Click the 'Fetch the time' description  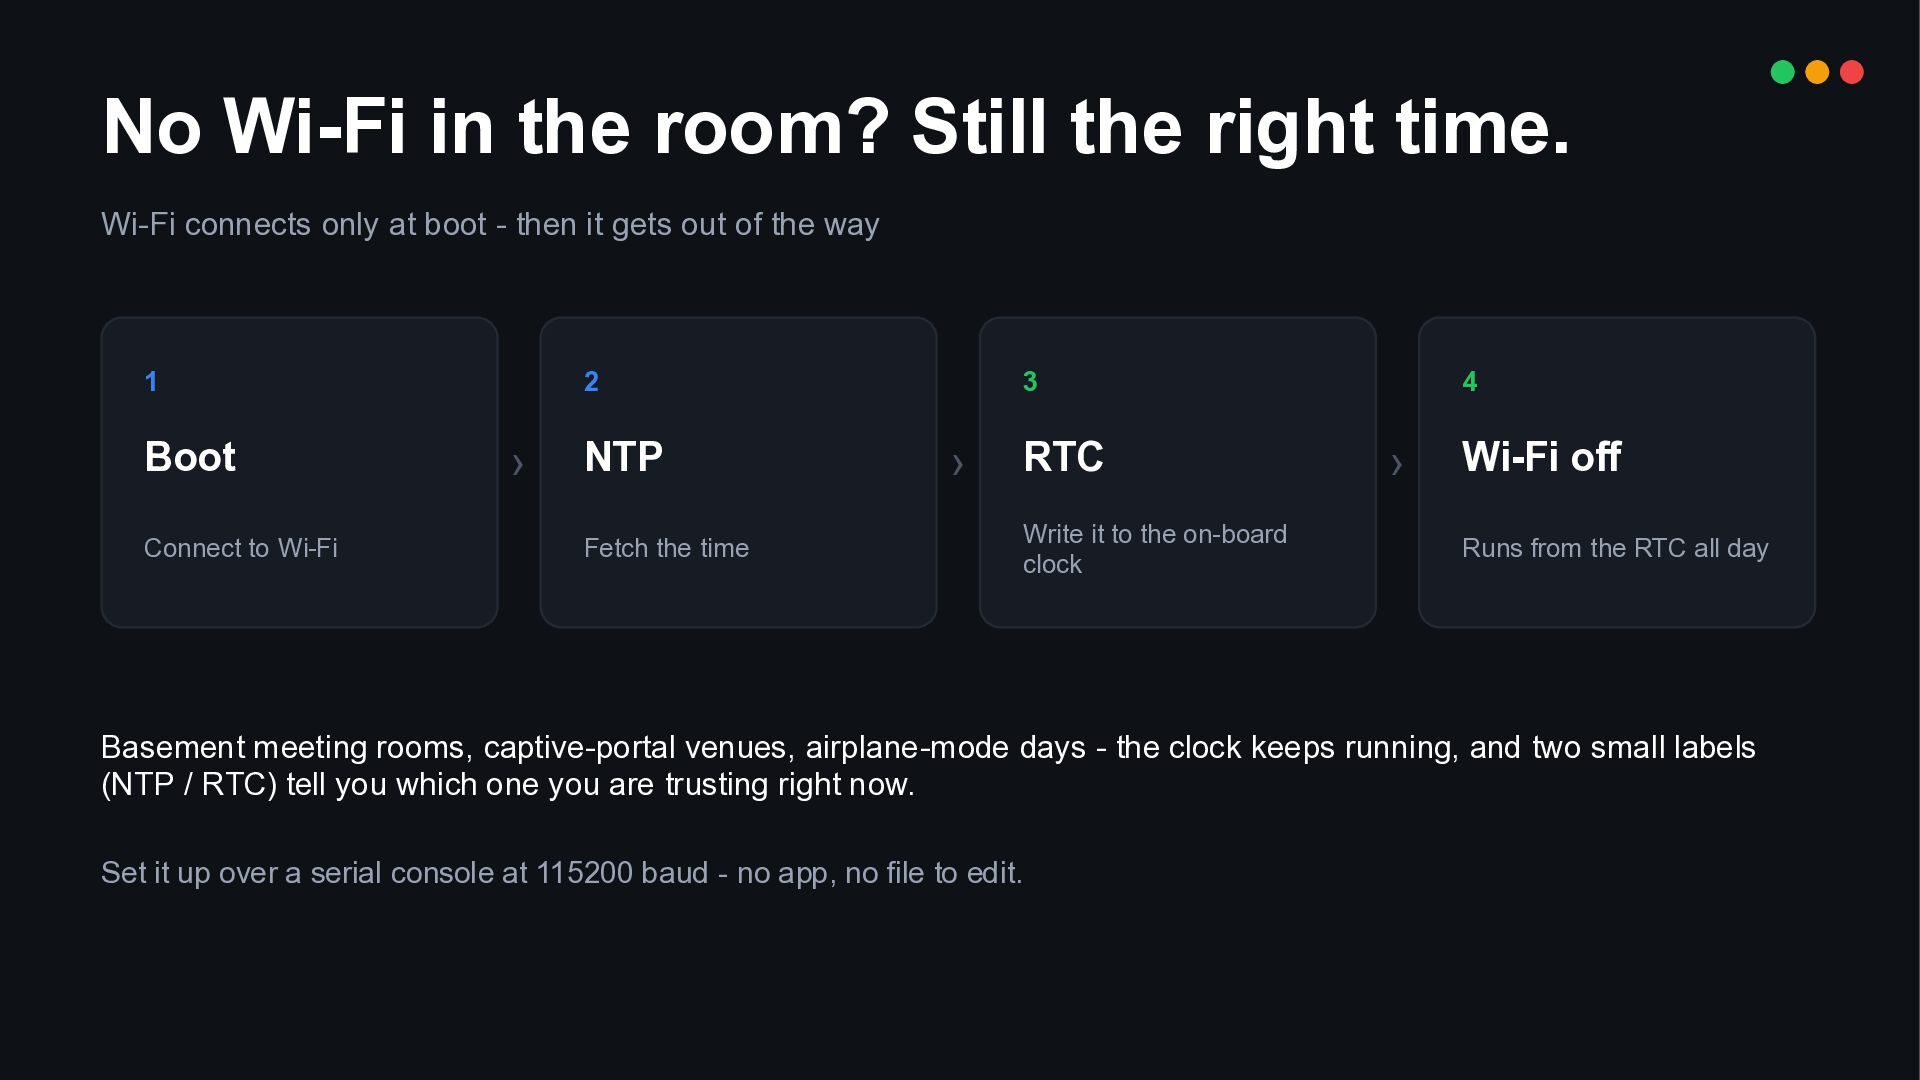pyautogui.click(x=666, y=548)
